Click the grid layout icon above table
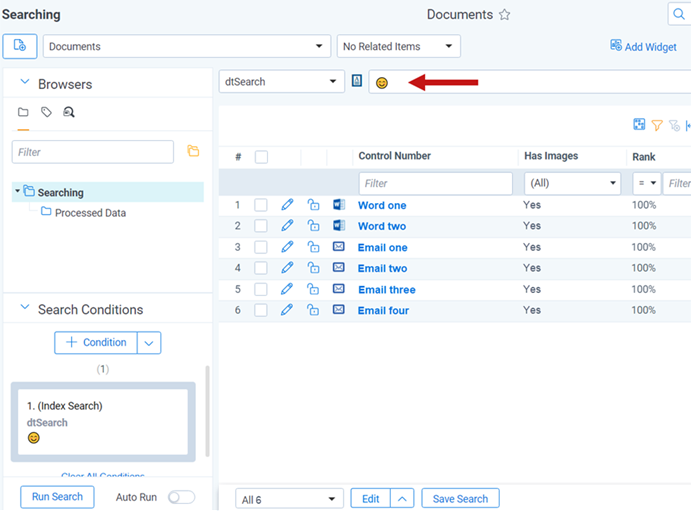This screenshot has height=511, width=691. click(639, 125)
